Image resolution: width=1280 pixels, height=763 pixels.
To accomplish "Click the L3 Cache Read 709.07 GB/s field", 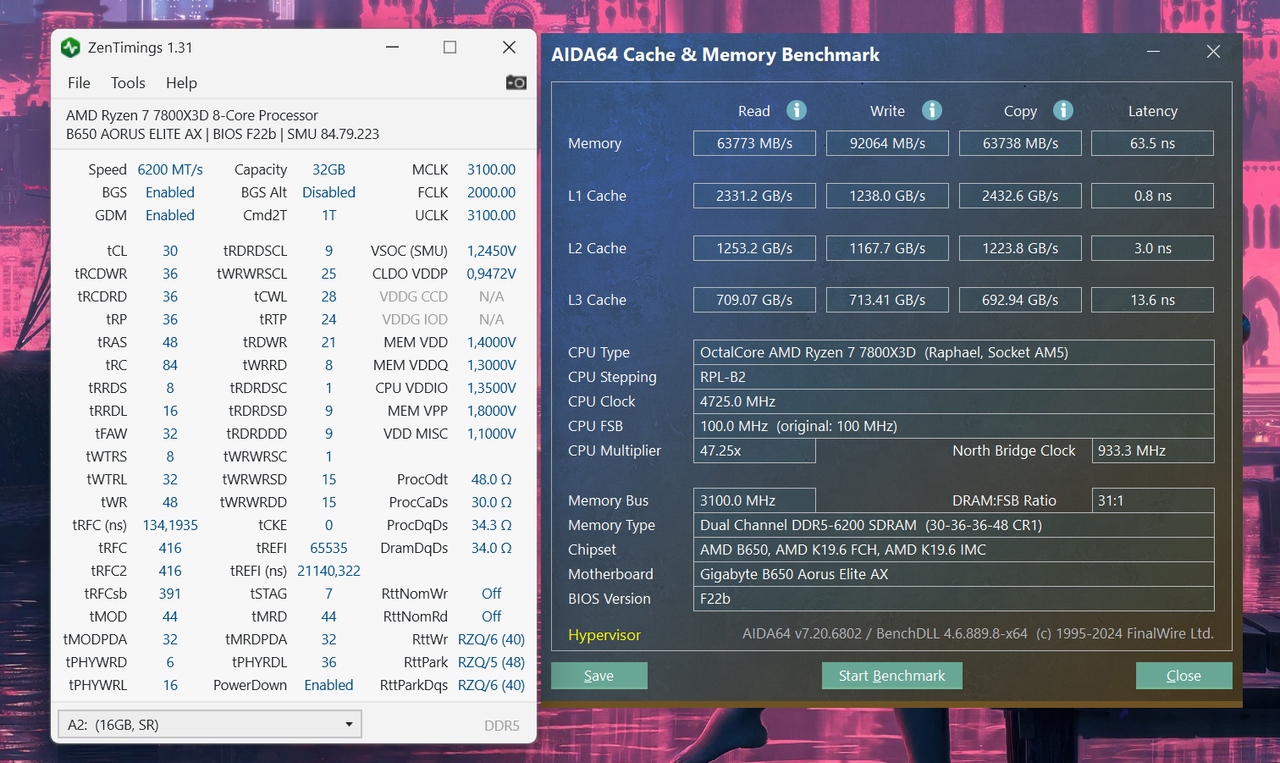I will pyautogui.click(x=754, y=300).
